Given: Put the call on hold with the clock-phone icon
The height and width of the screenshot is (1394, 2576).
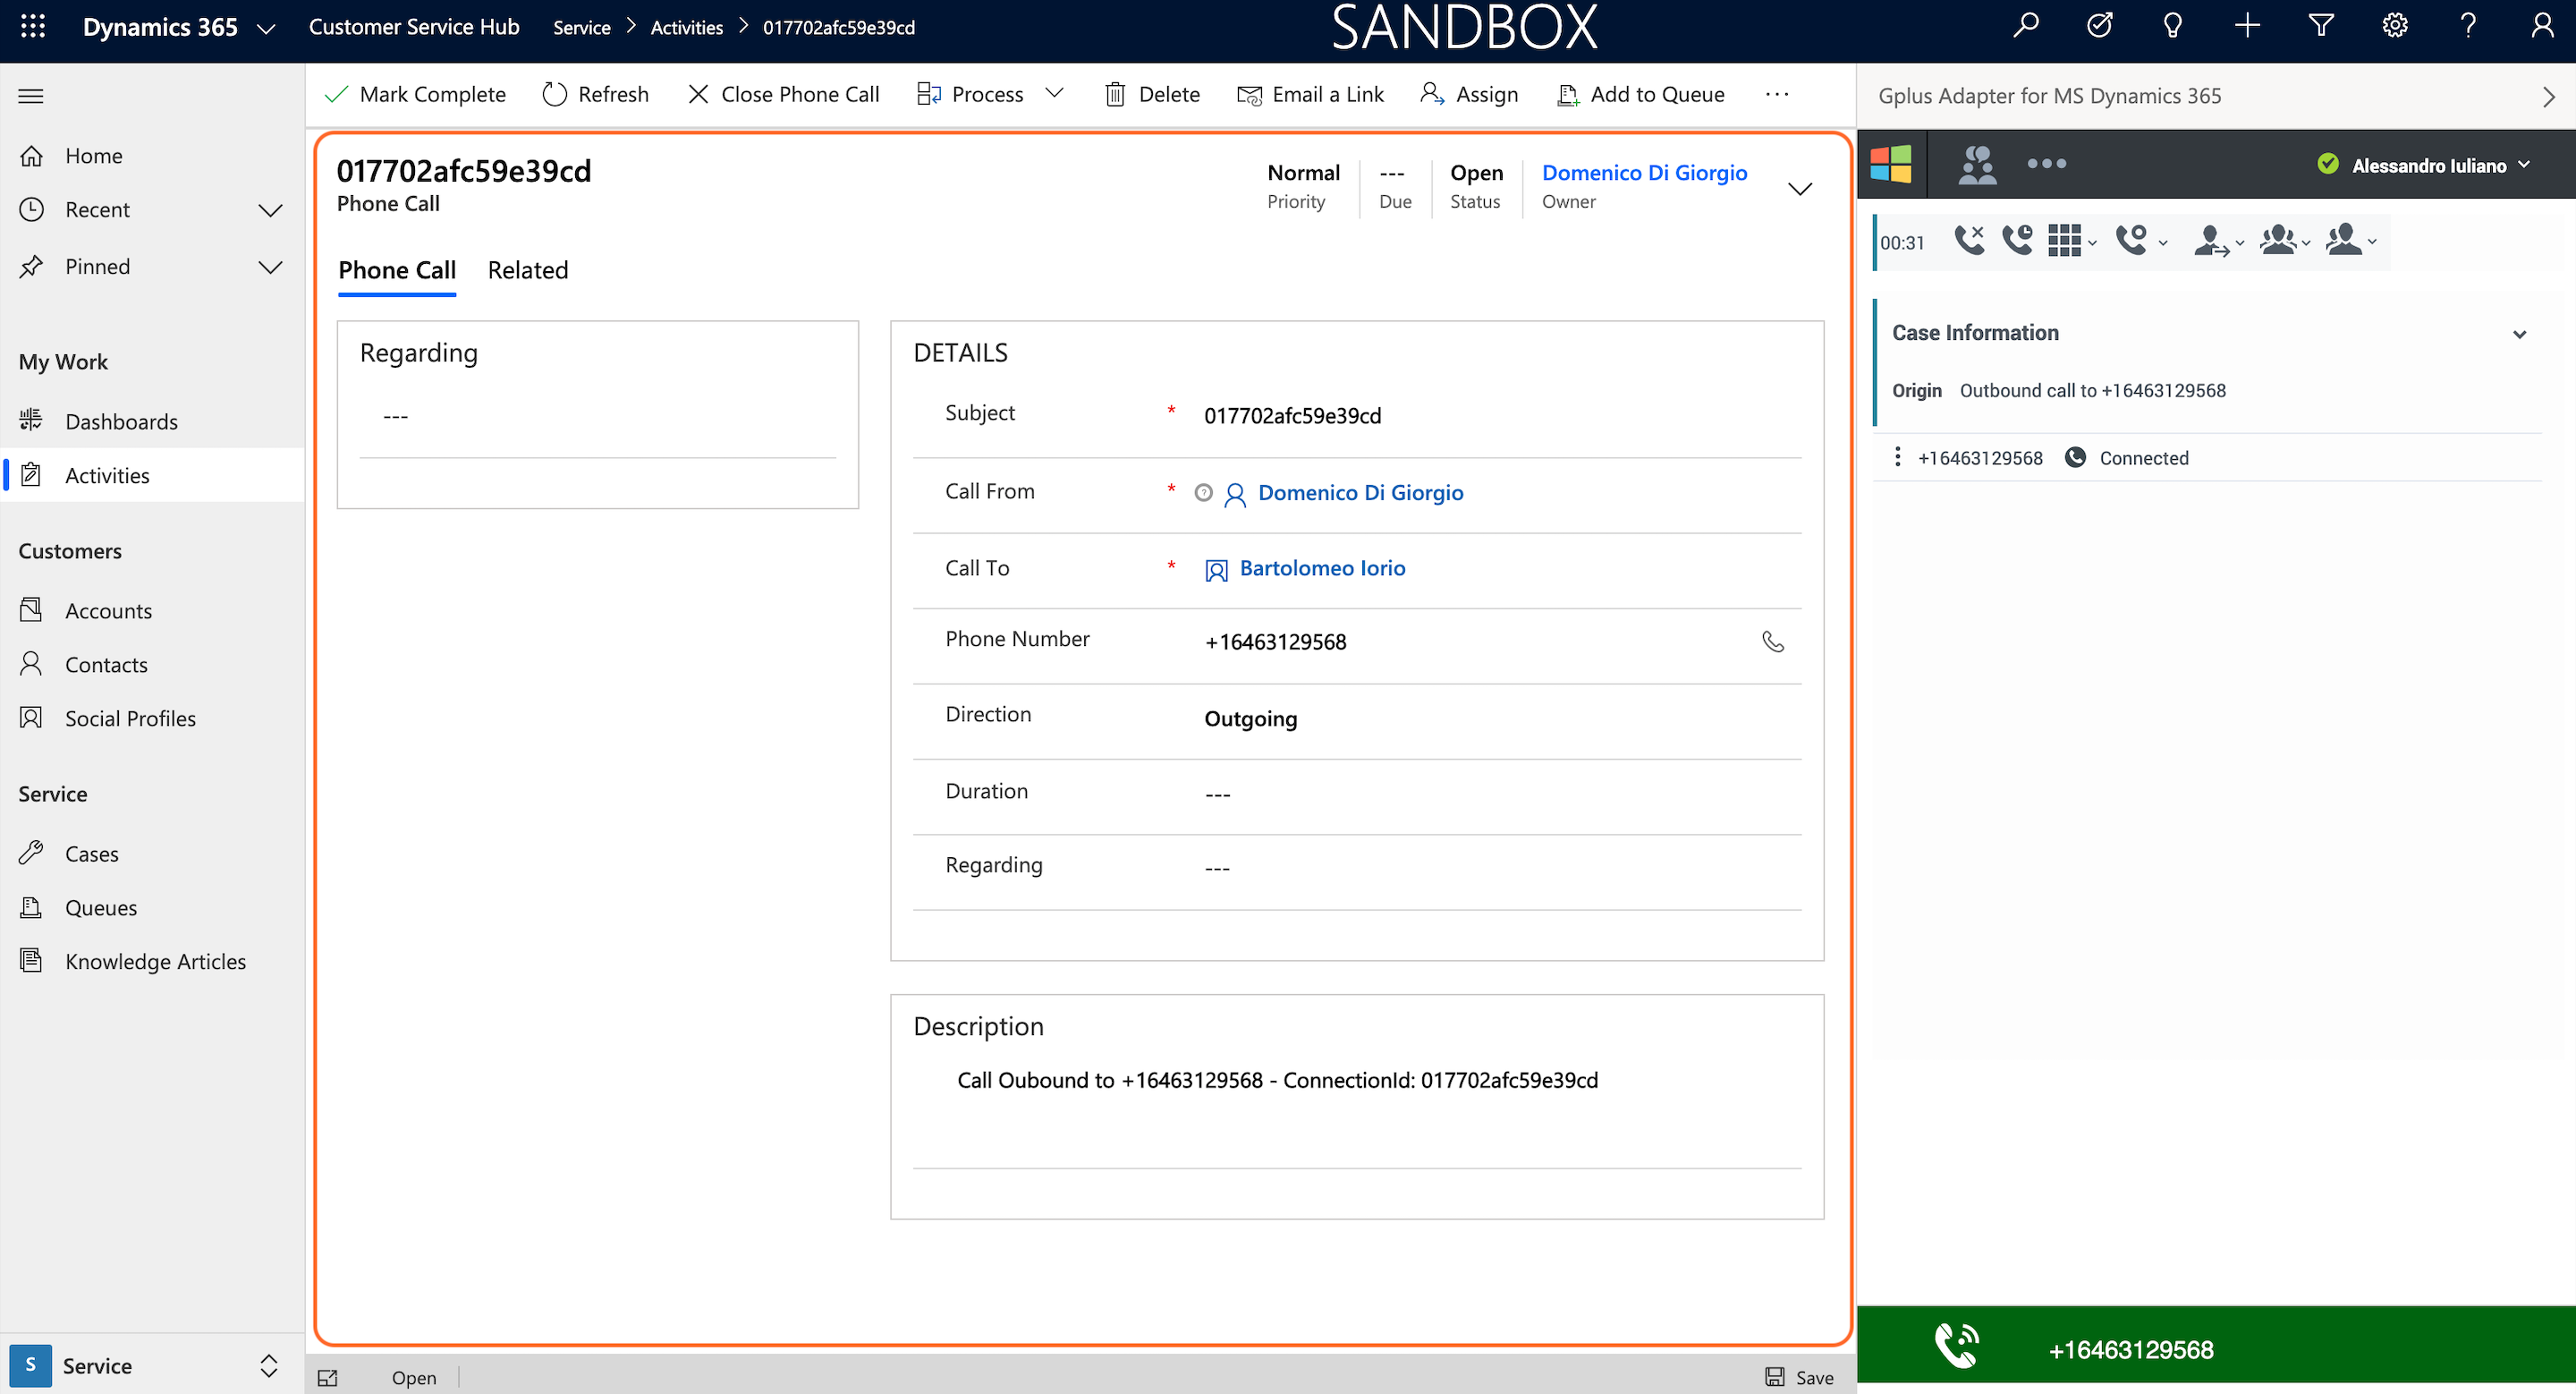Looking at the screenshot, I should (2016, 241).
